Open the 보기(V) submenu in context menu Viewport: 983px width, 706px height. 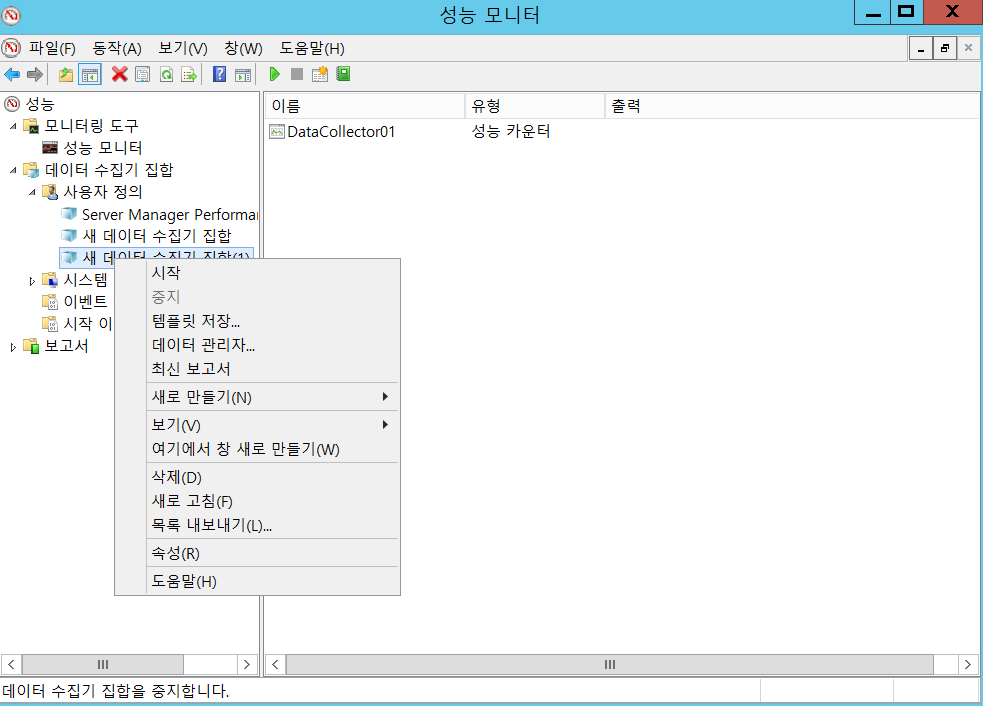(272, 425)
